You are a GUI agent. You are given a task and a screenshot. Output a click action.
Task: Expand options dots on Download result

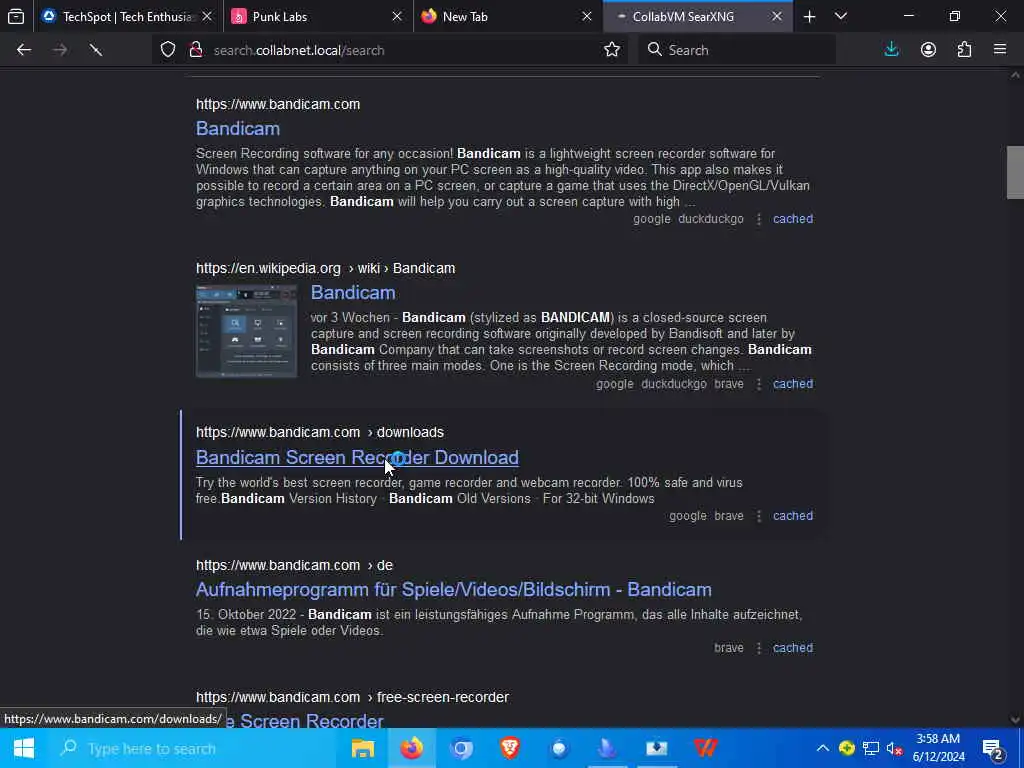[x=759, y=516]
